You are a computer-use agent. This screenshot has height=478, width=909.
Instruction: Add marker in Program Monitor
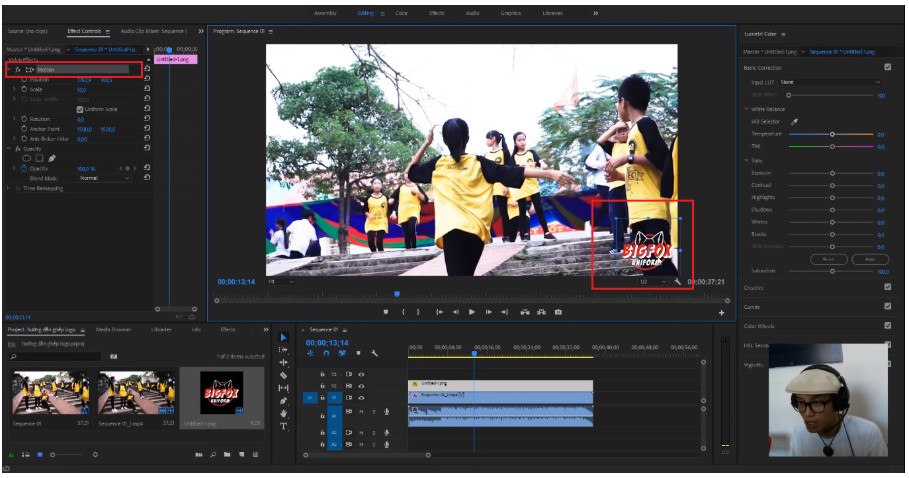(x=386, y=312)
